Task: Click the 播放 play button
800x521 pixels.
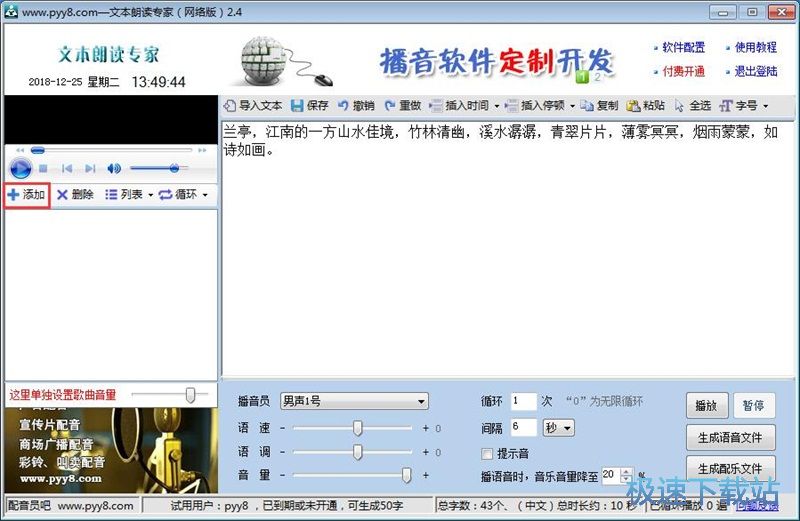Action: pos(707,406)
